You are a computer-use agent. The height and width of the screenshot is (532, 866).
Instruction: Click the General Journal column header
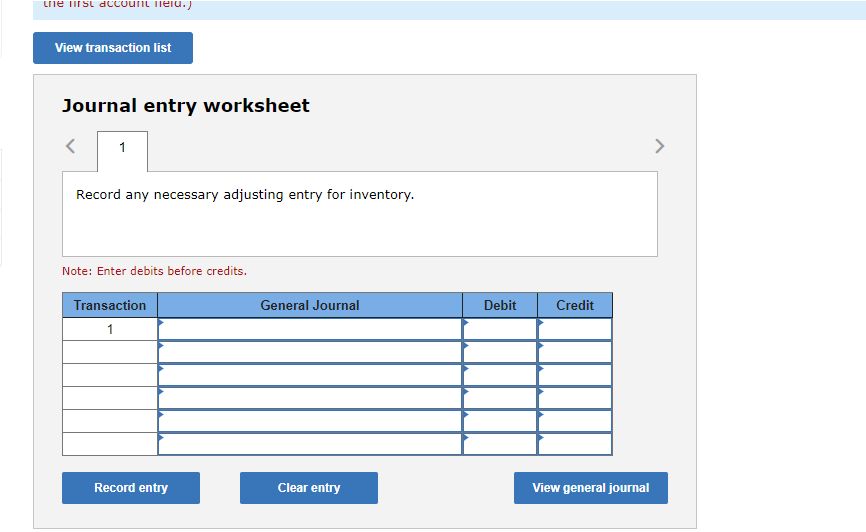coord(310,305)
